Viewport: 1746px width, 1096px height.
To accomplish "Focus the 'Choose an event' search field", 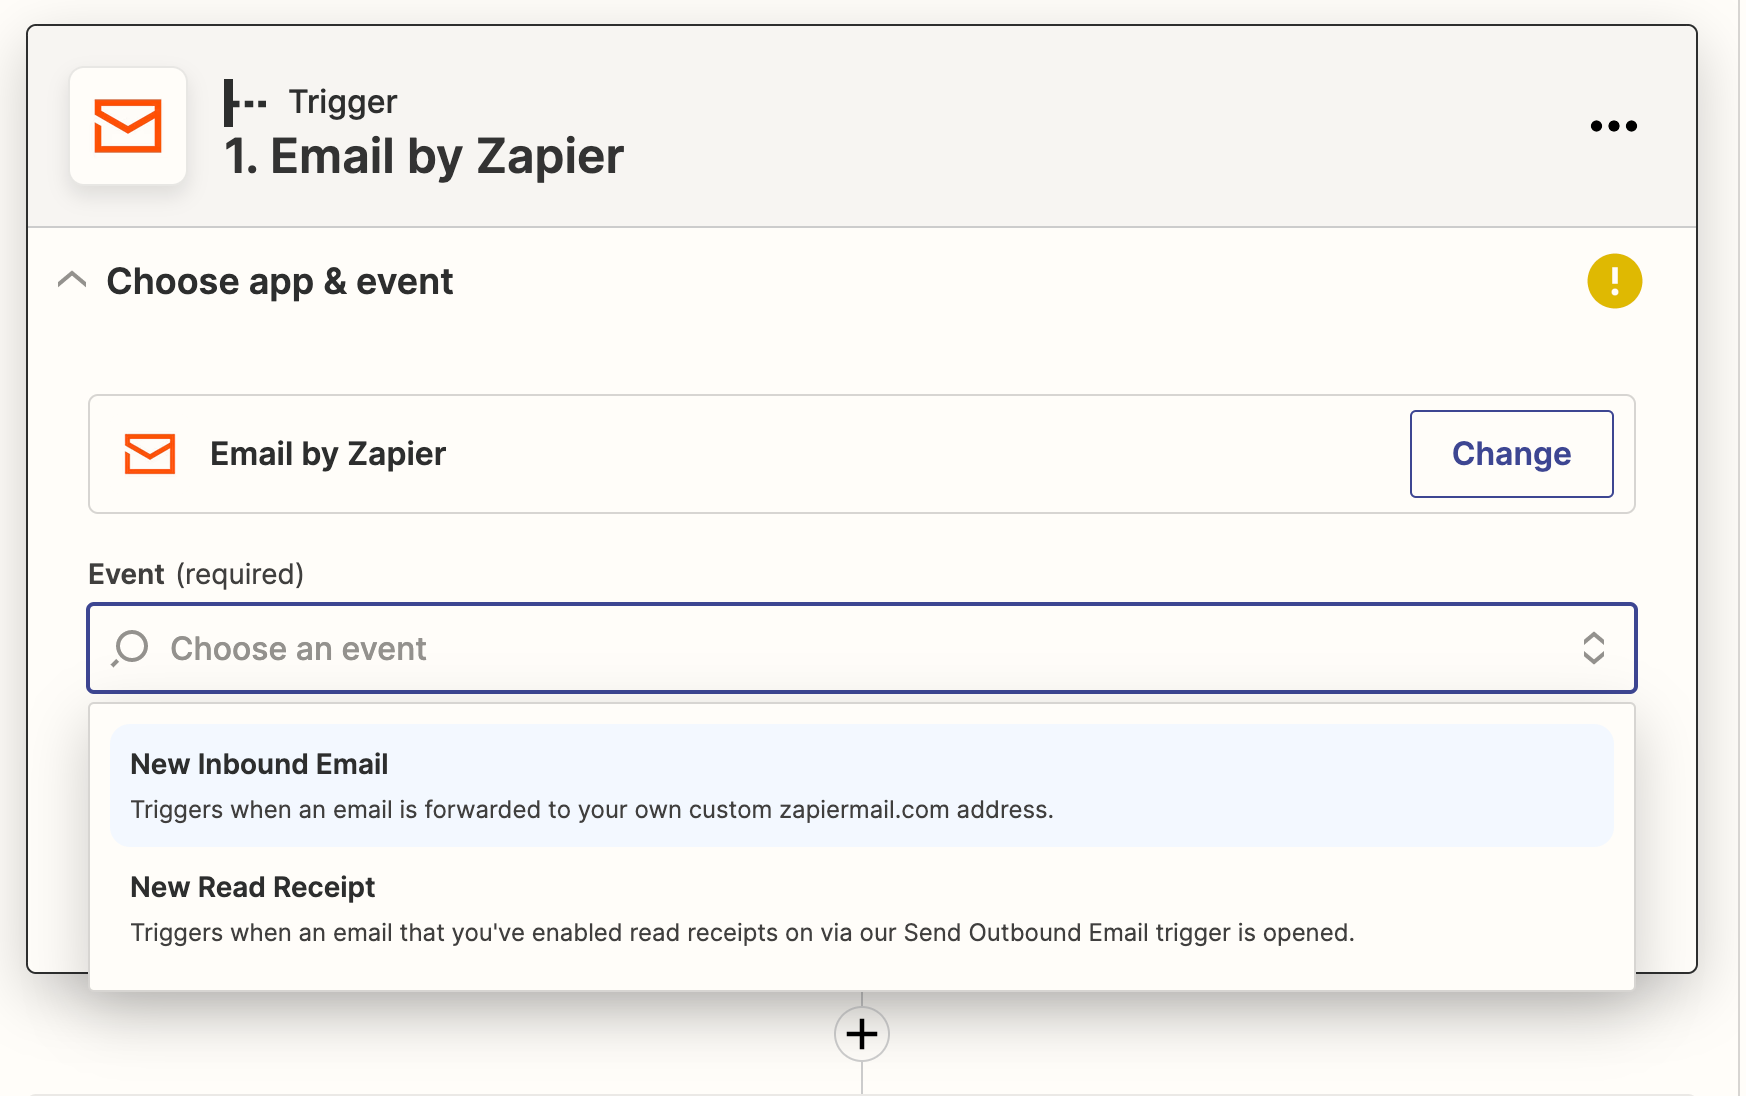I will [862, 648].
